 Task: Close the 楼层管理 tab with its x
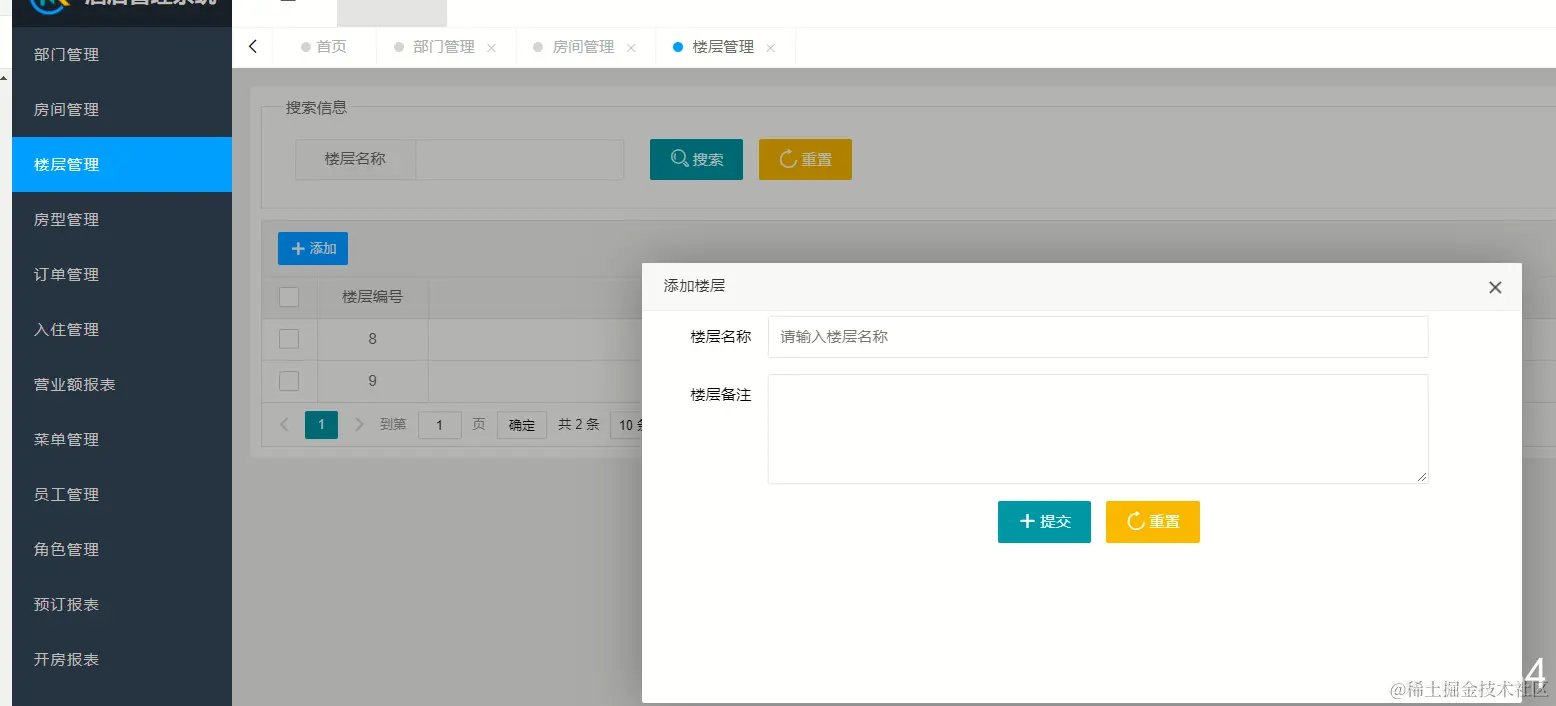pyautogui.click(x=770, y=48)
